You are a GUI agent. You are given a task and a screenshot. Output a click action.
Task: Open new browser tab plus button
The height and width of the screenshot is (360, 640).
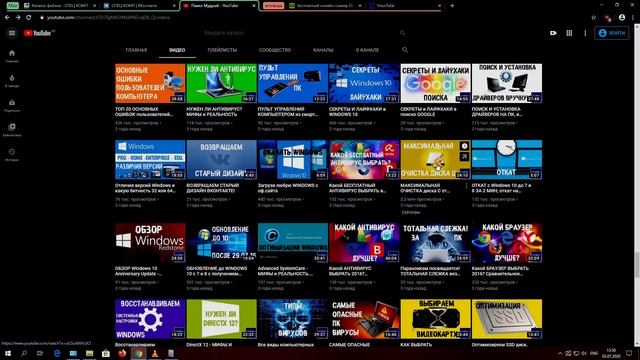452,6
